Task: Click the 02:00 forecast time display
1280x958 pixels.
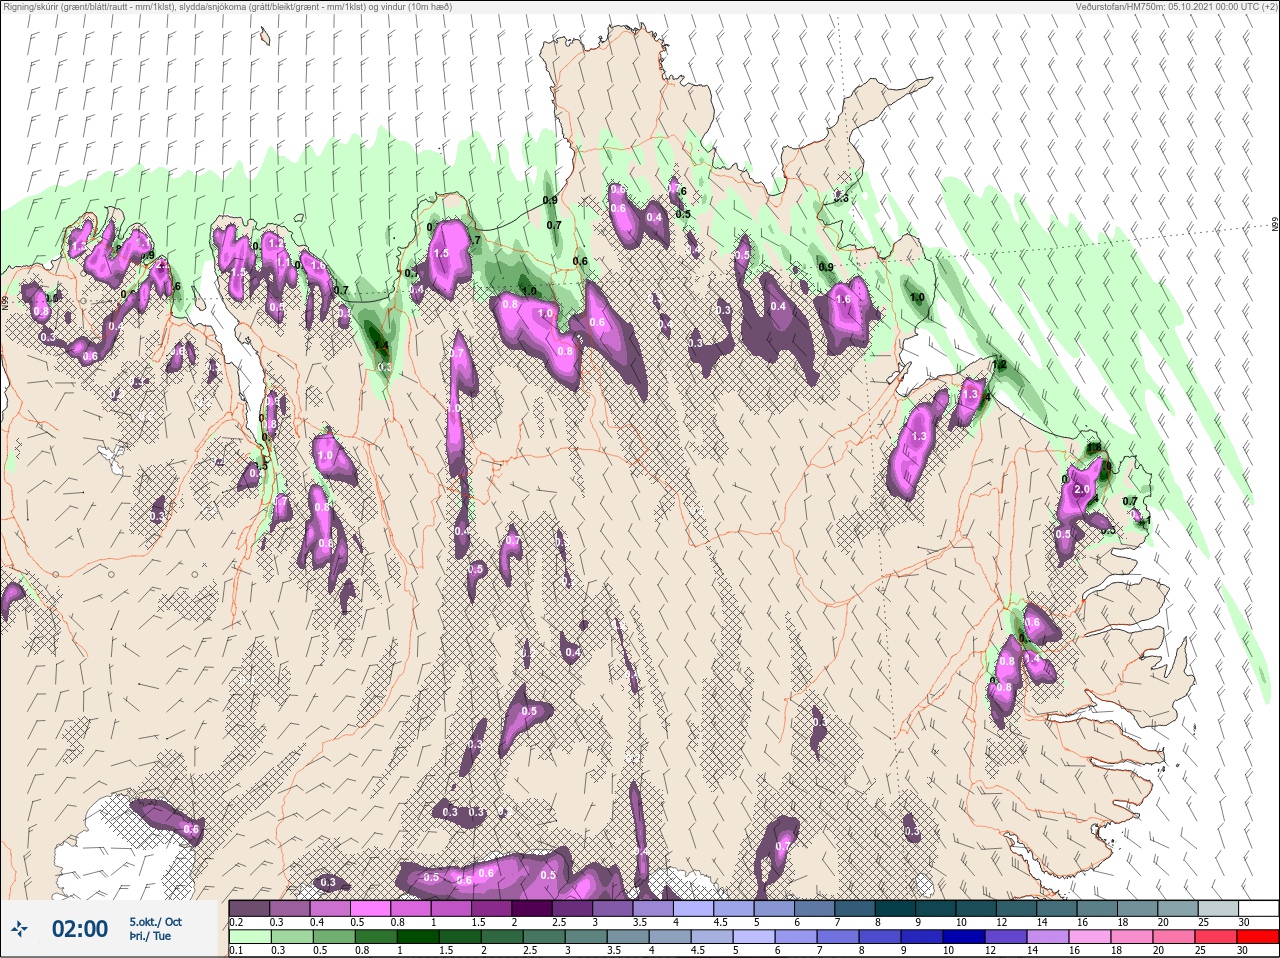Action: pos(80,929)
